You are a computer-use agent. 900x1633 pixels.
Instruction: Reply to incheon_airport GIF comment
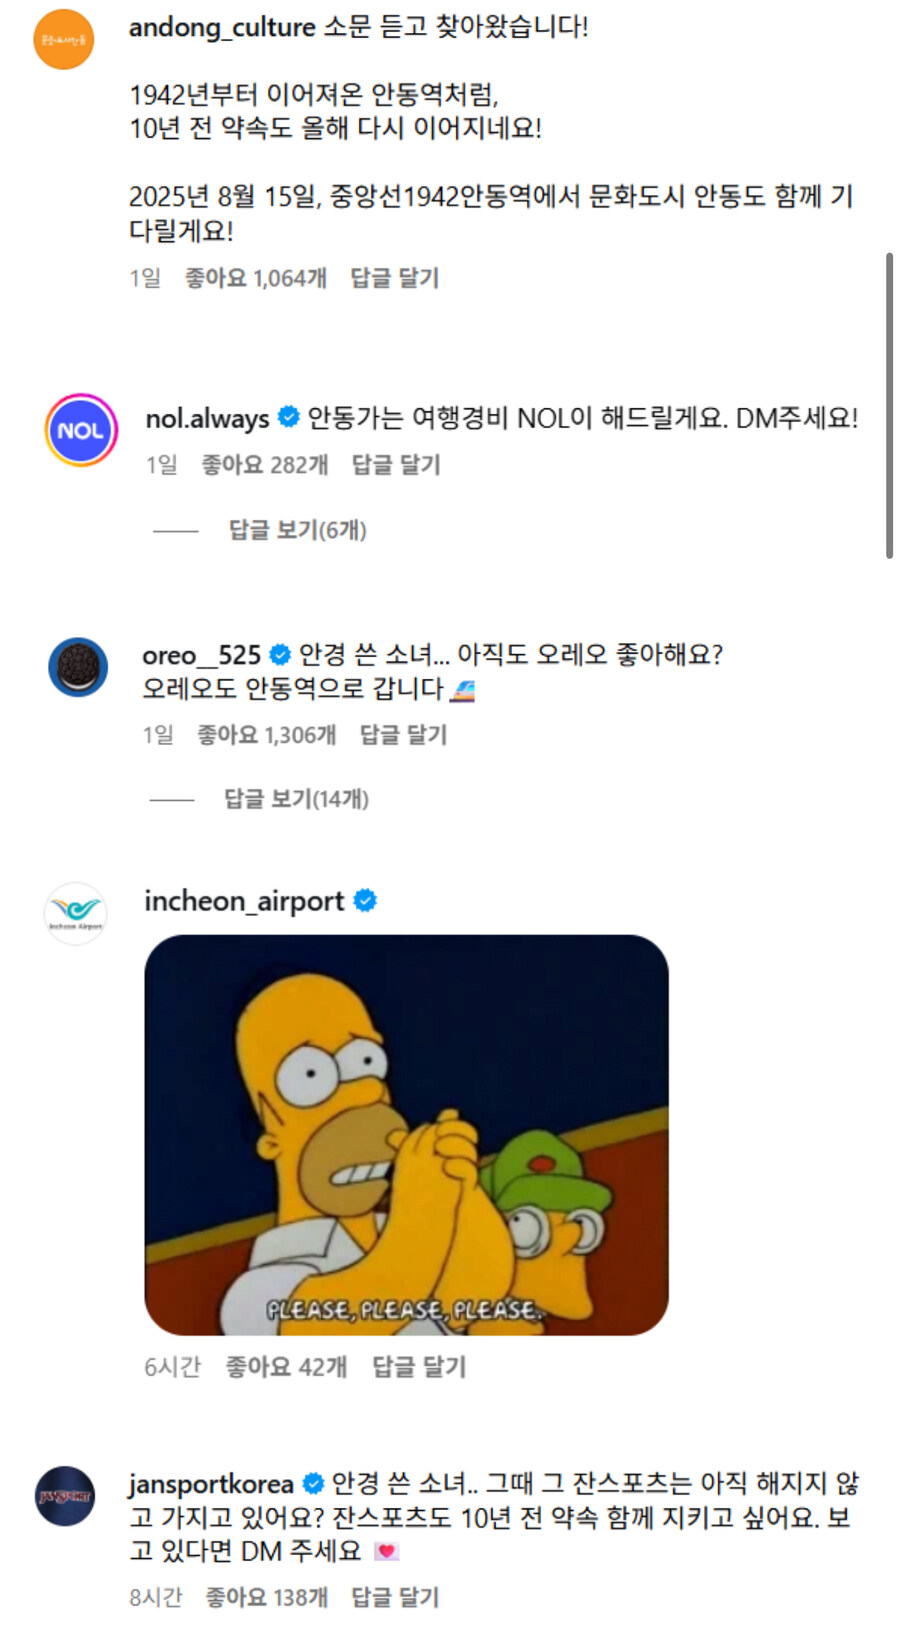[x=419, y=1367]
